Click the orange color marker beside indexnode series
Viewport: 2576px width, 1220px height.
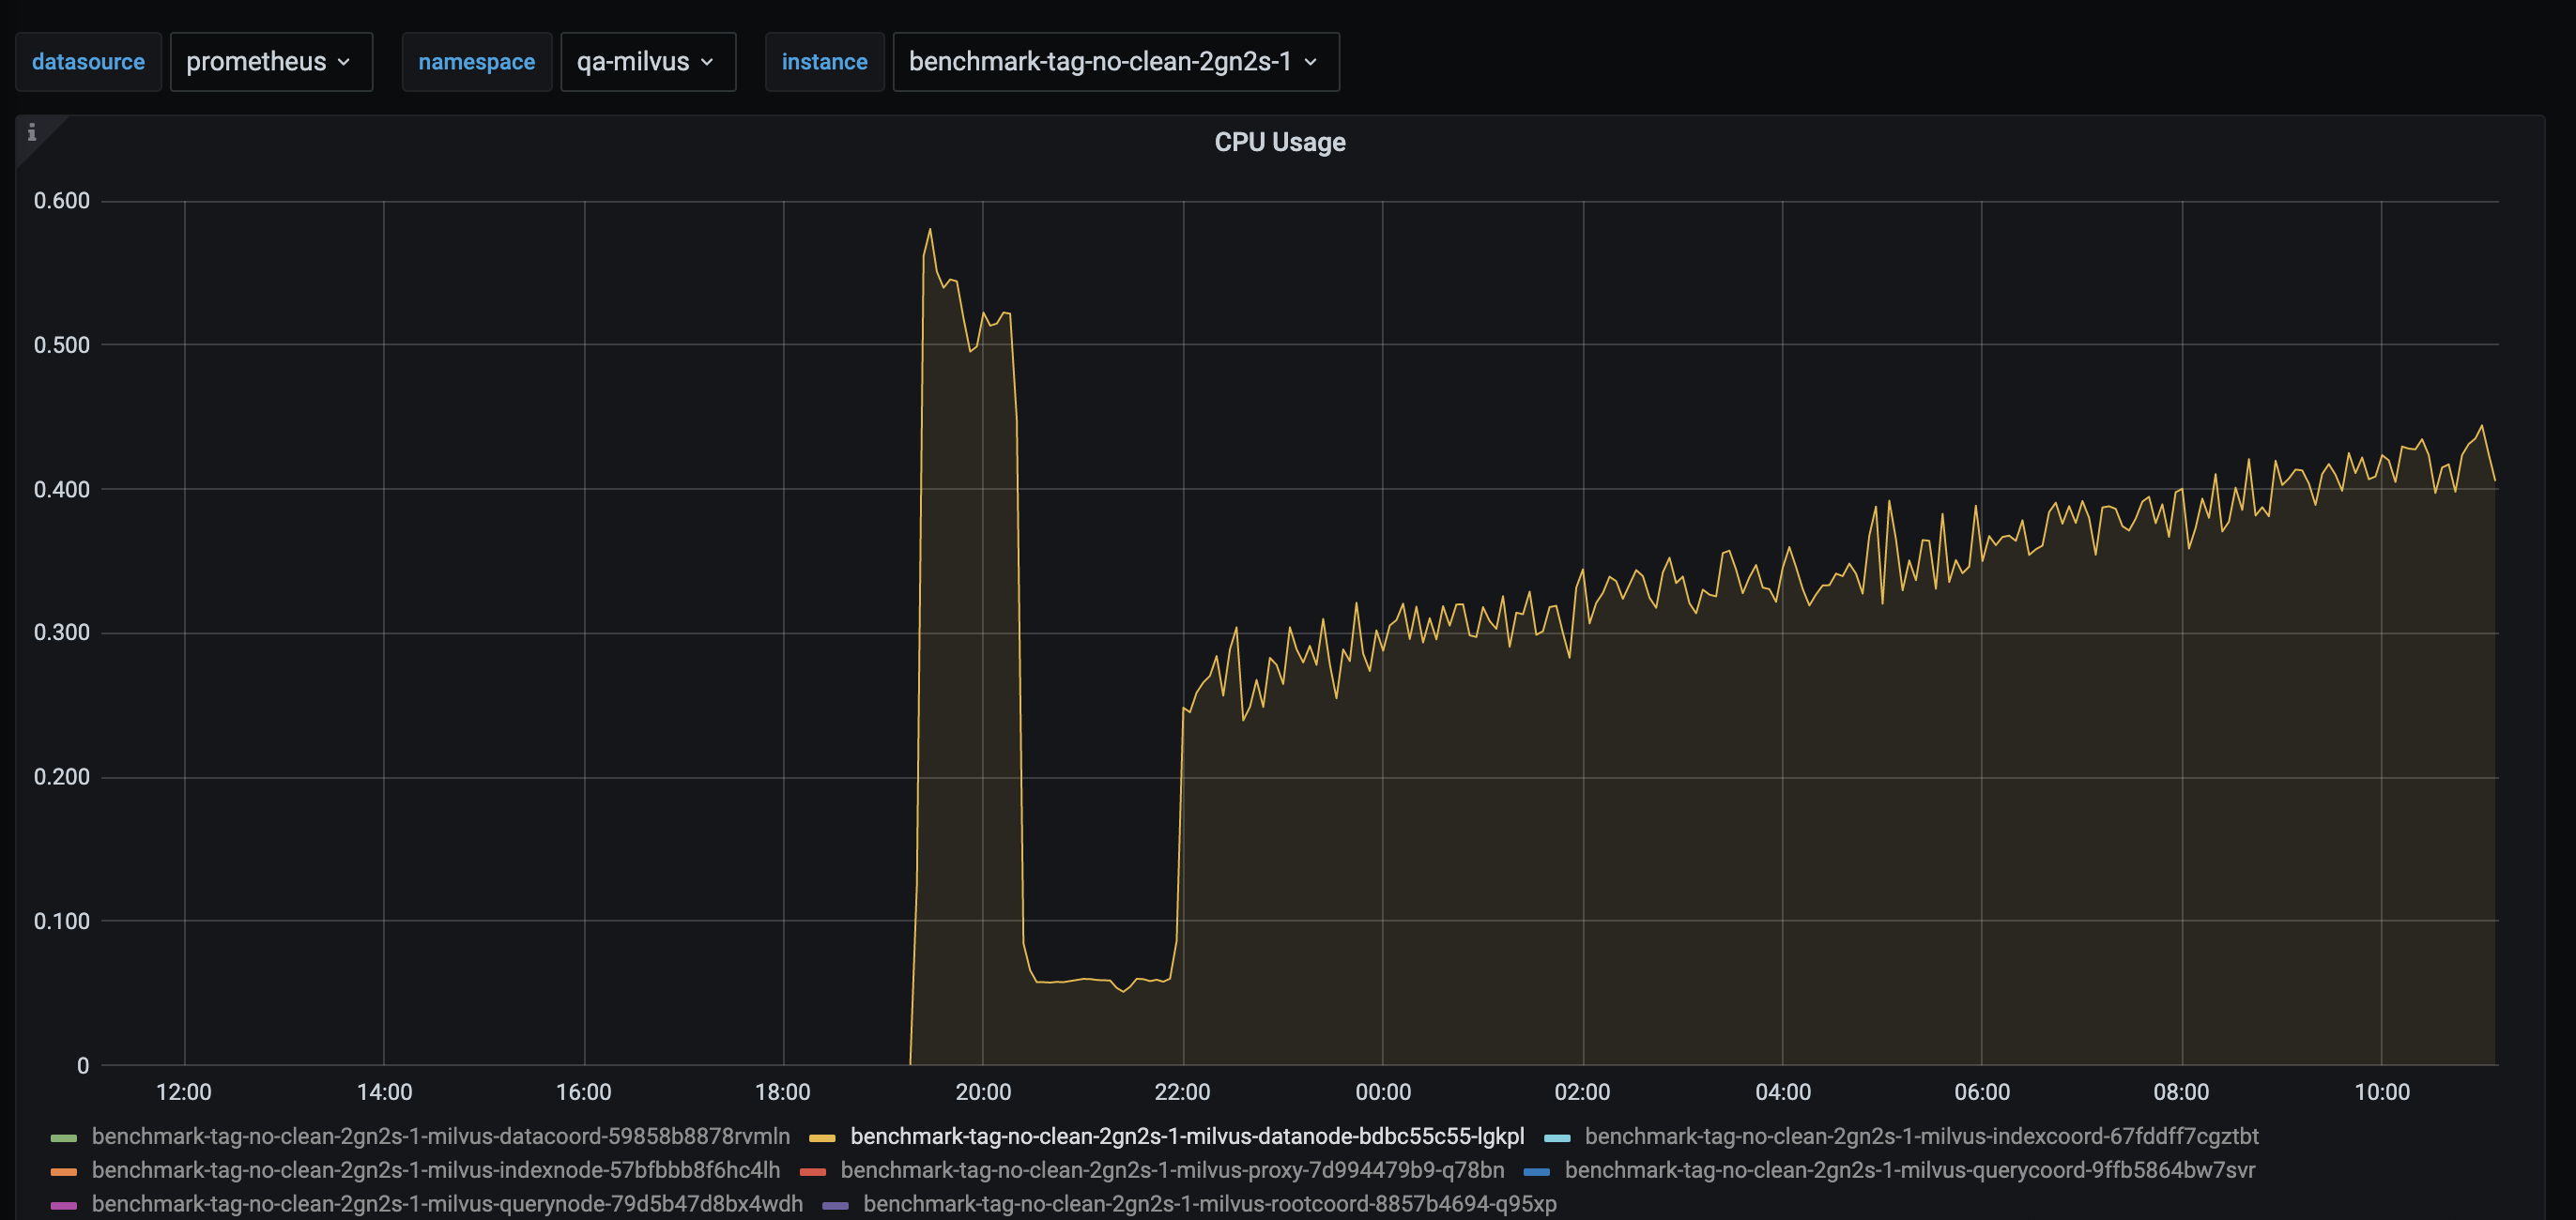(64, 1170)
